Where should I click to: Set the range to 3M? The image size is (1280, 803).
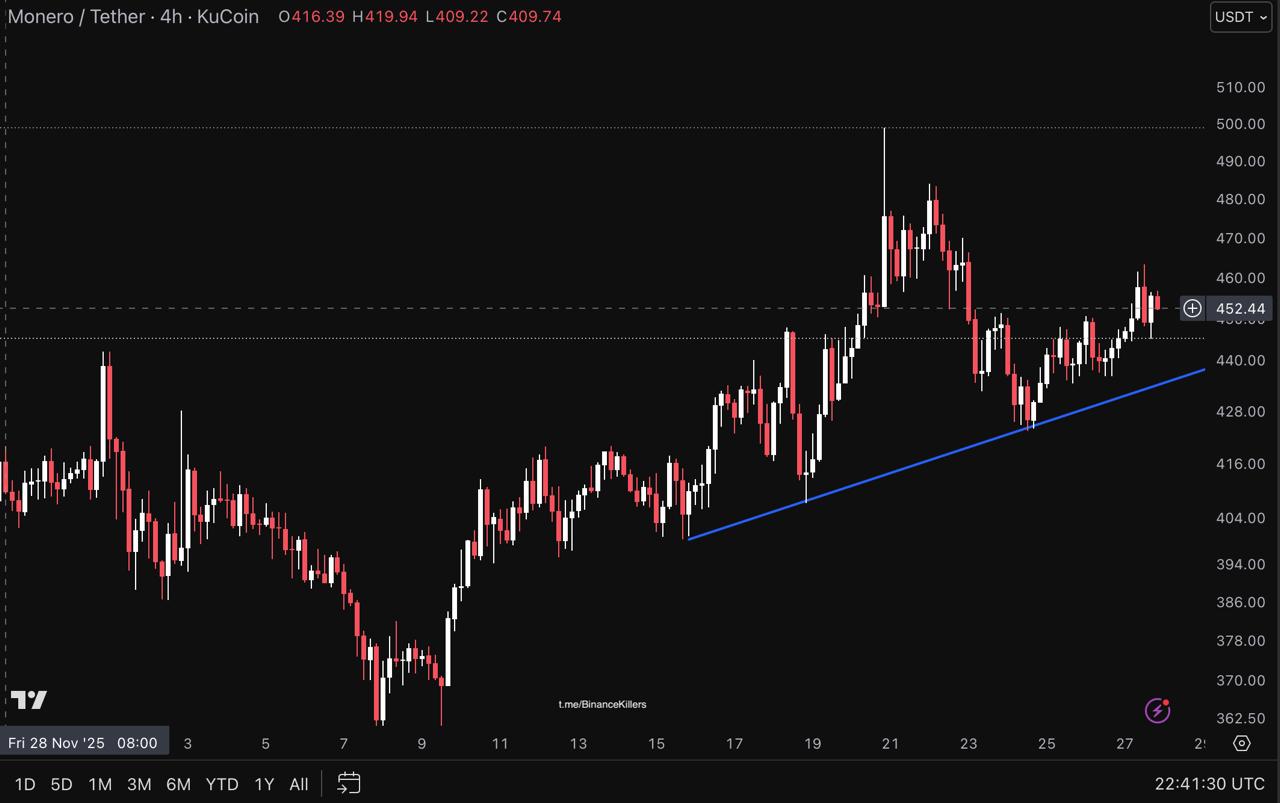point(139,784)
